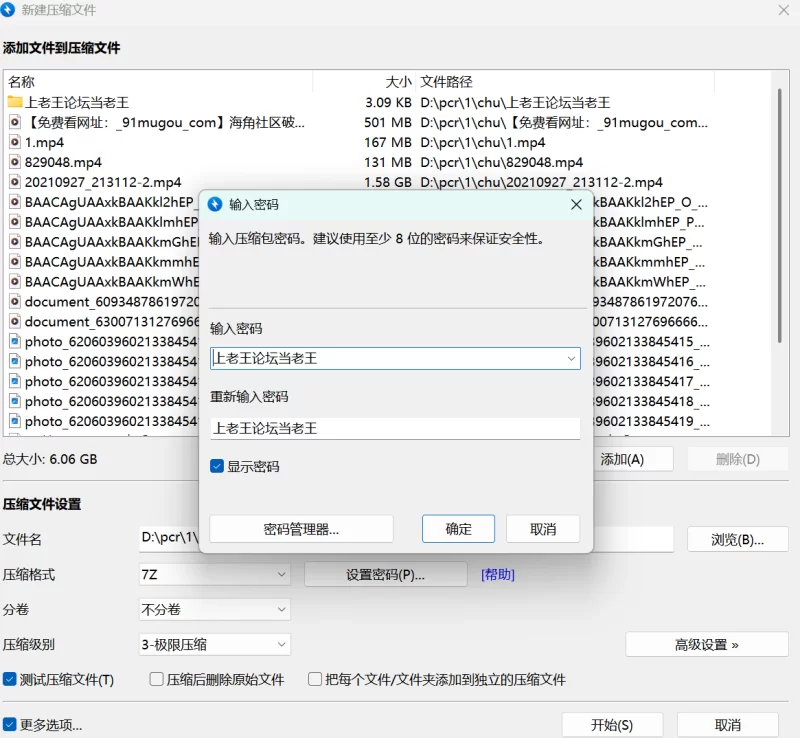Click the document_63007131276966 file icon
Screen dimensions: 800x738
(x=15, y=322)
